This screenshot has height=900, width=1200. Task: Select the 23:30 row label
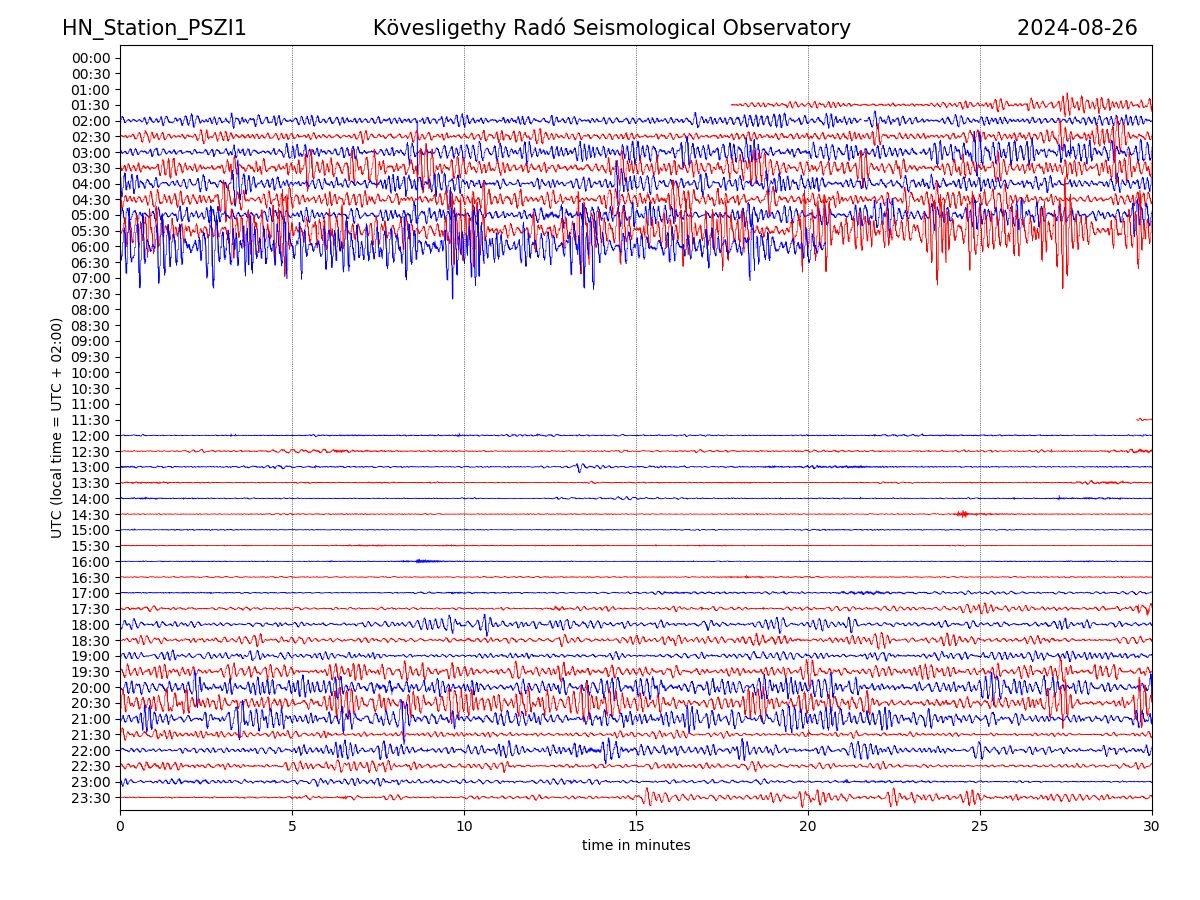[x=90, y=798]
